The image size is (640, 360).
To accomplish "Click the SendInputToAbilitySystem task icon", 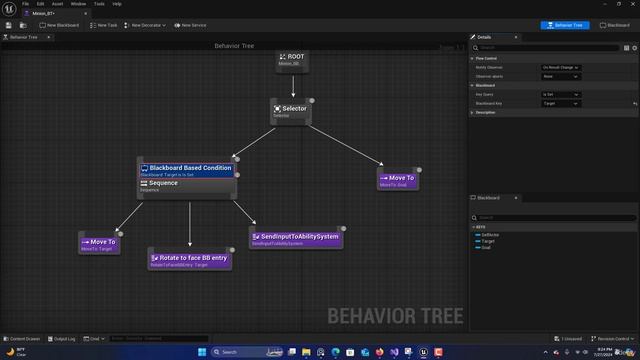I will coord(256,237).
